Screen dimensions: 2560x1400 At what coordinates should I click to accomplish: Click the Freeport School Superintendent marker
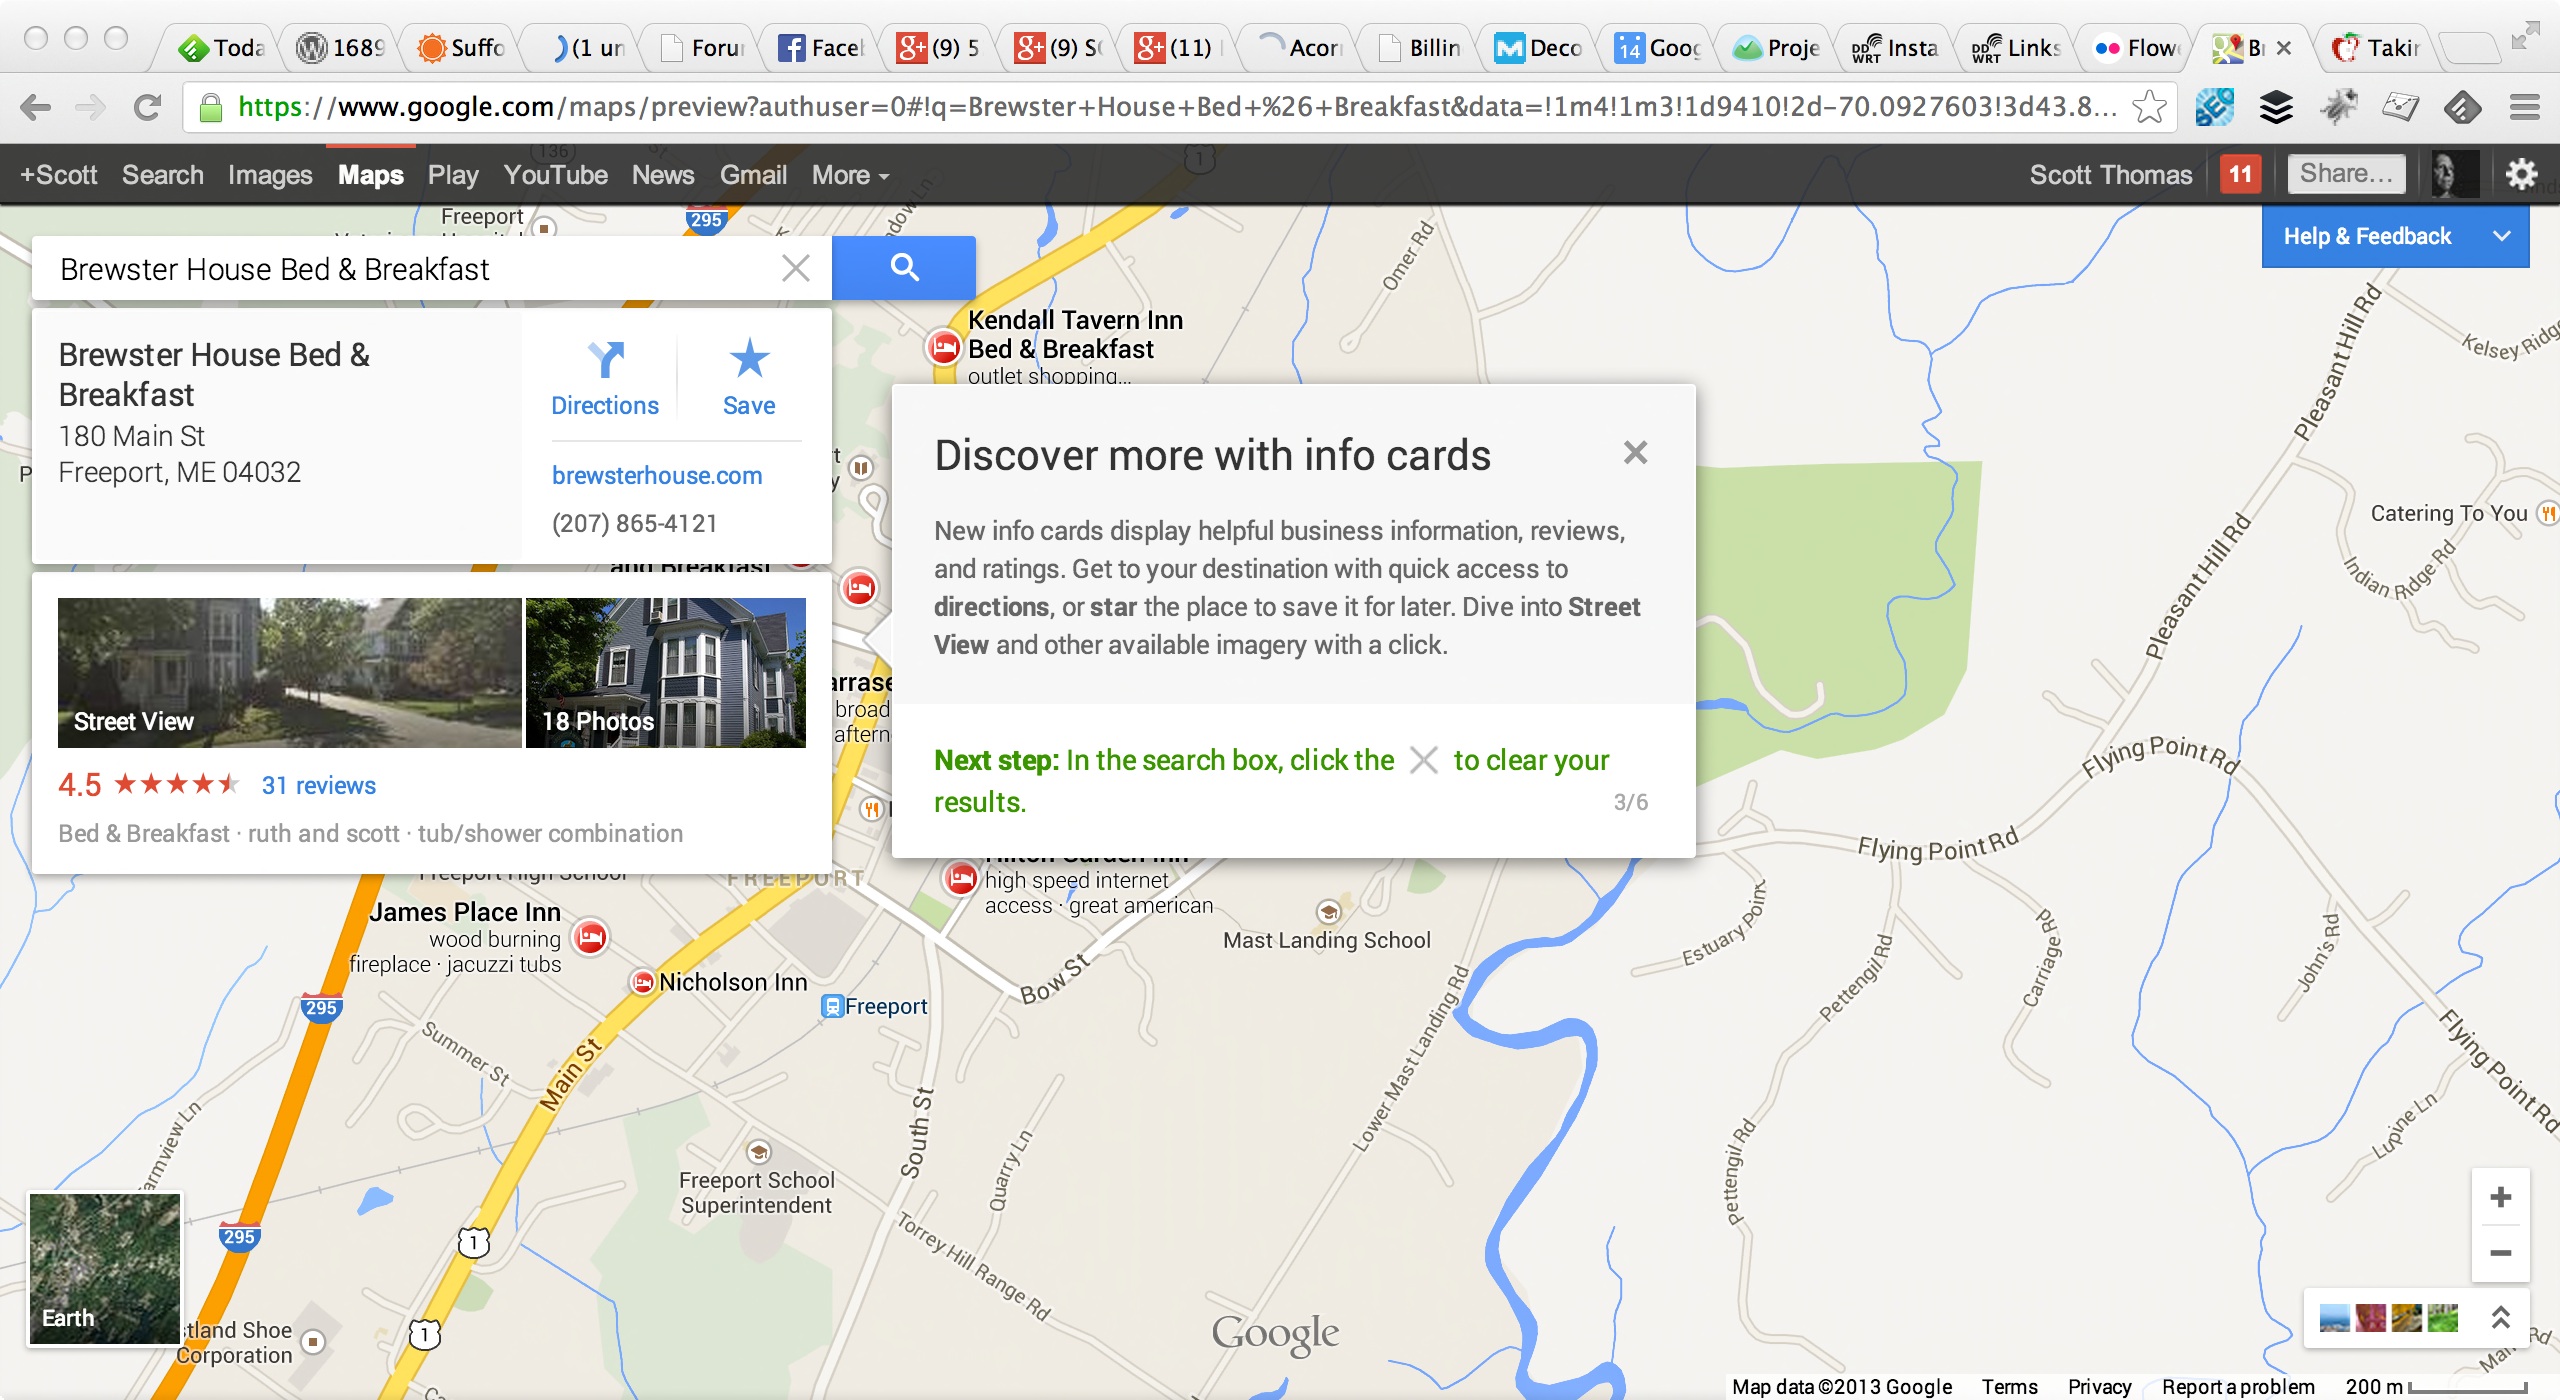tap(759, 1151)
